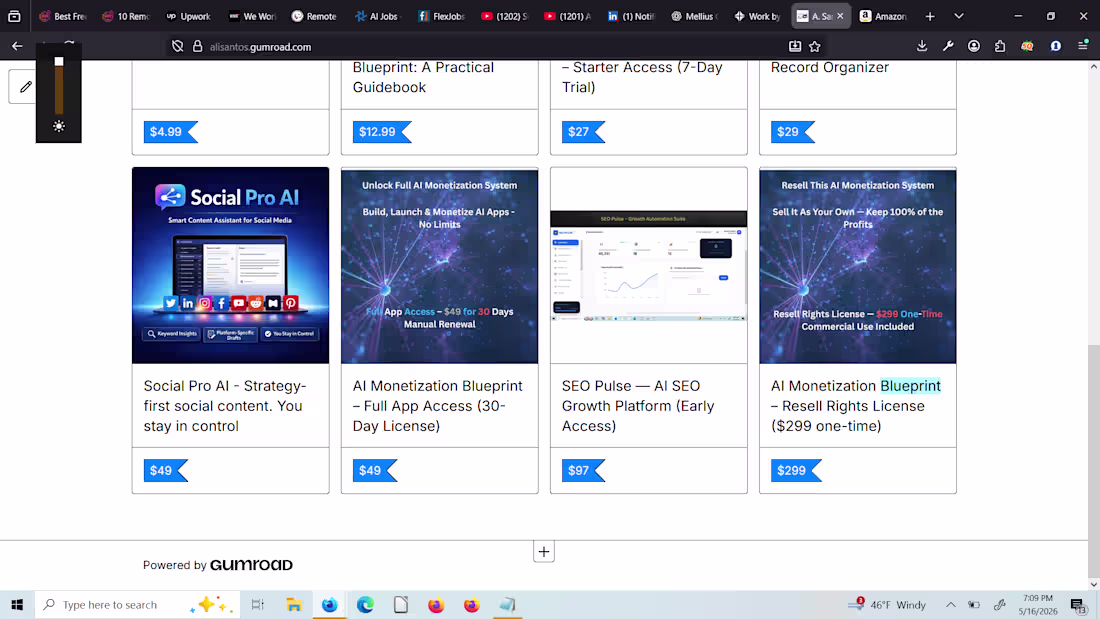Open File Explorer from the taskbar

294,604
